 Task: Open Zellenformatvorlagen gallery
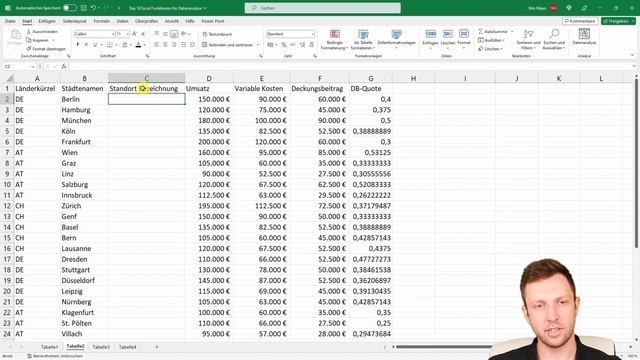point(396,40)
